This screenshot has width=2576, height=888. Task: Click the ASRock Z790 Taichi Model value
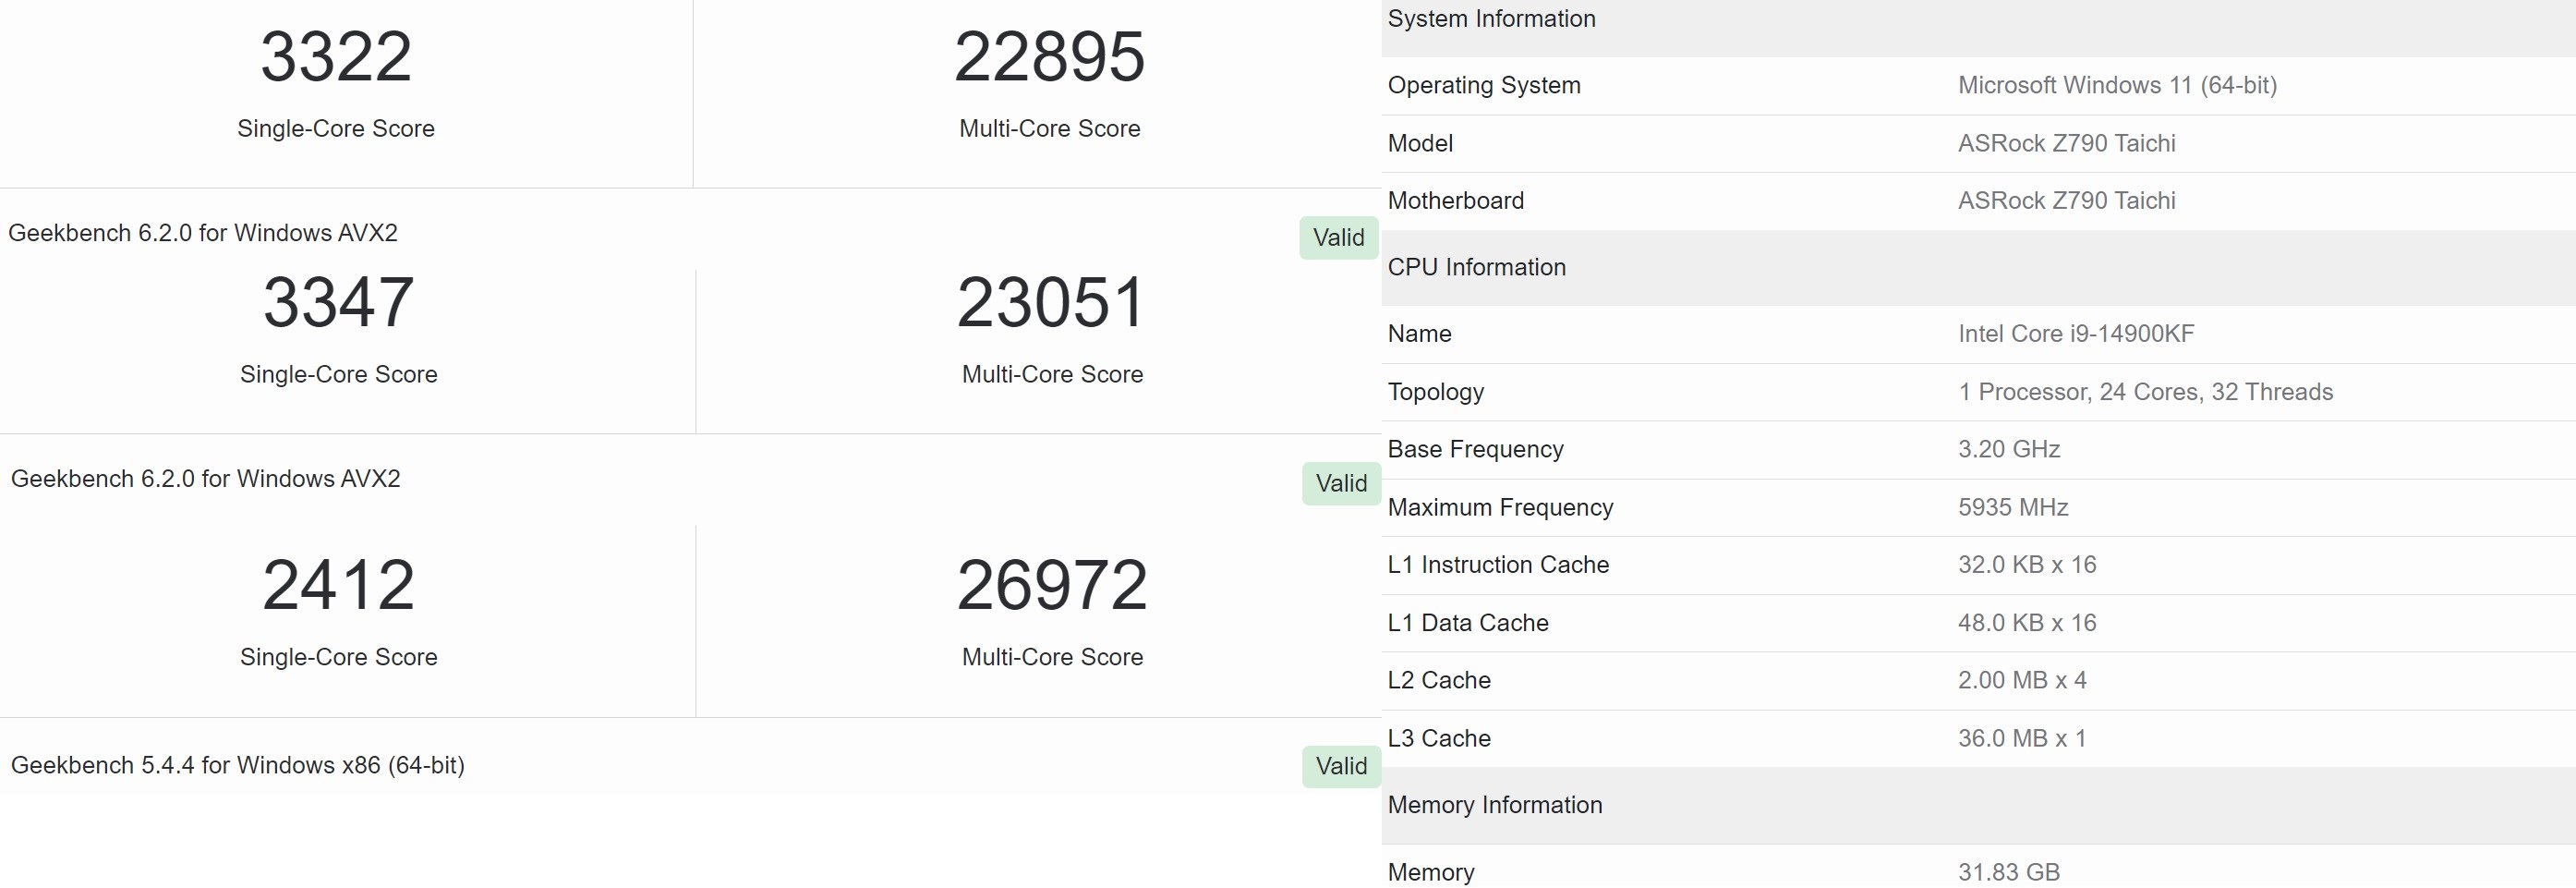pyautogui.click(x=2066, y=143)
